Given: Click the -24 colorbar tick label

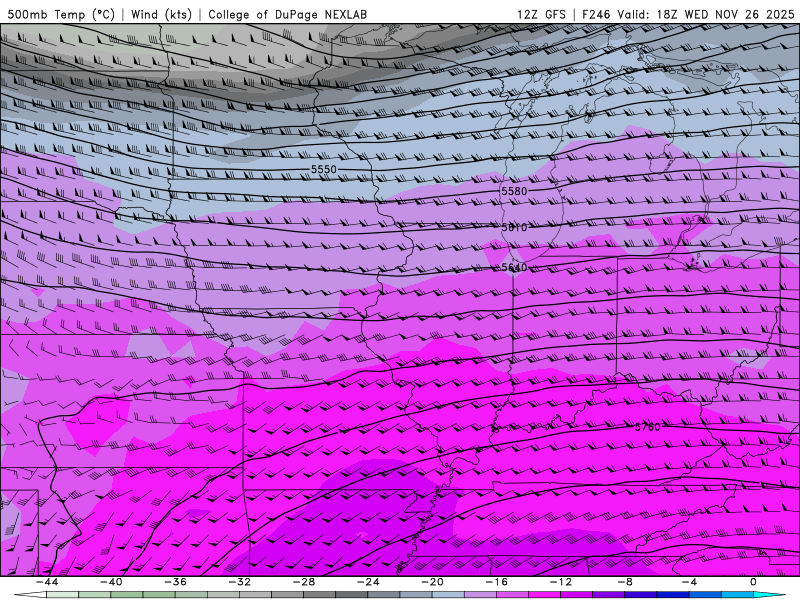Looking at the screenshot, I should point(368,582).
